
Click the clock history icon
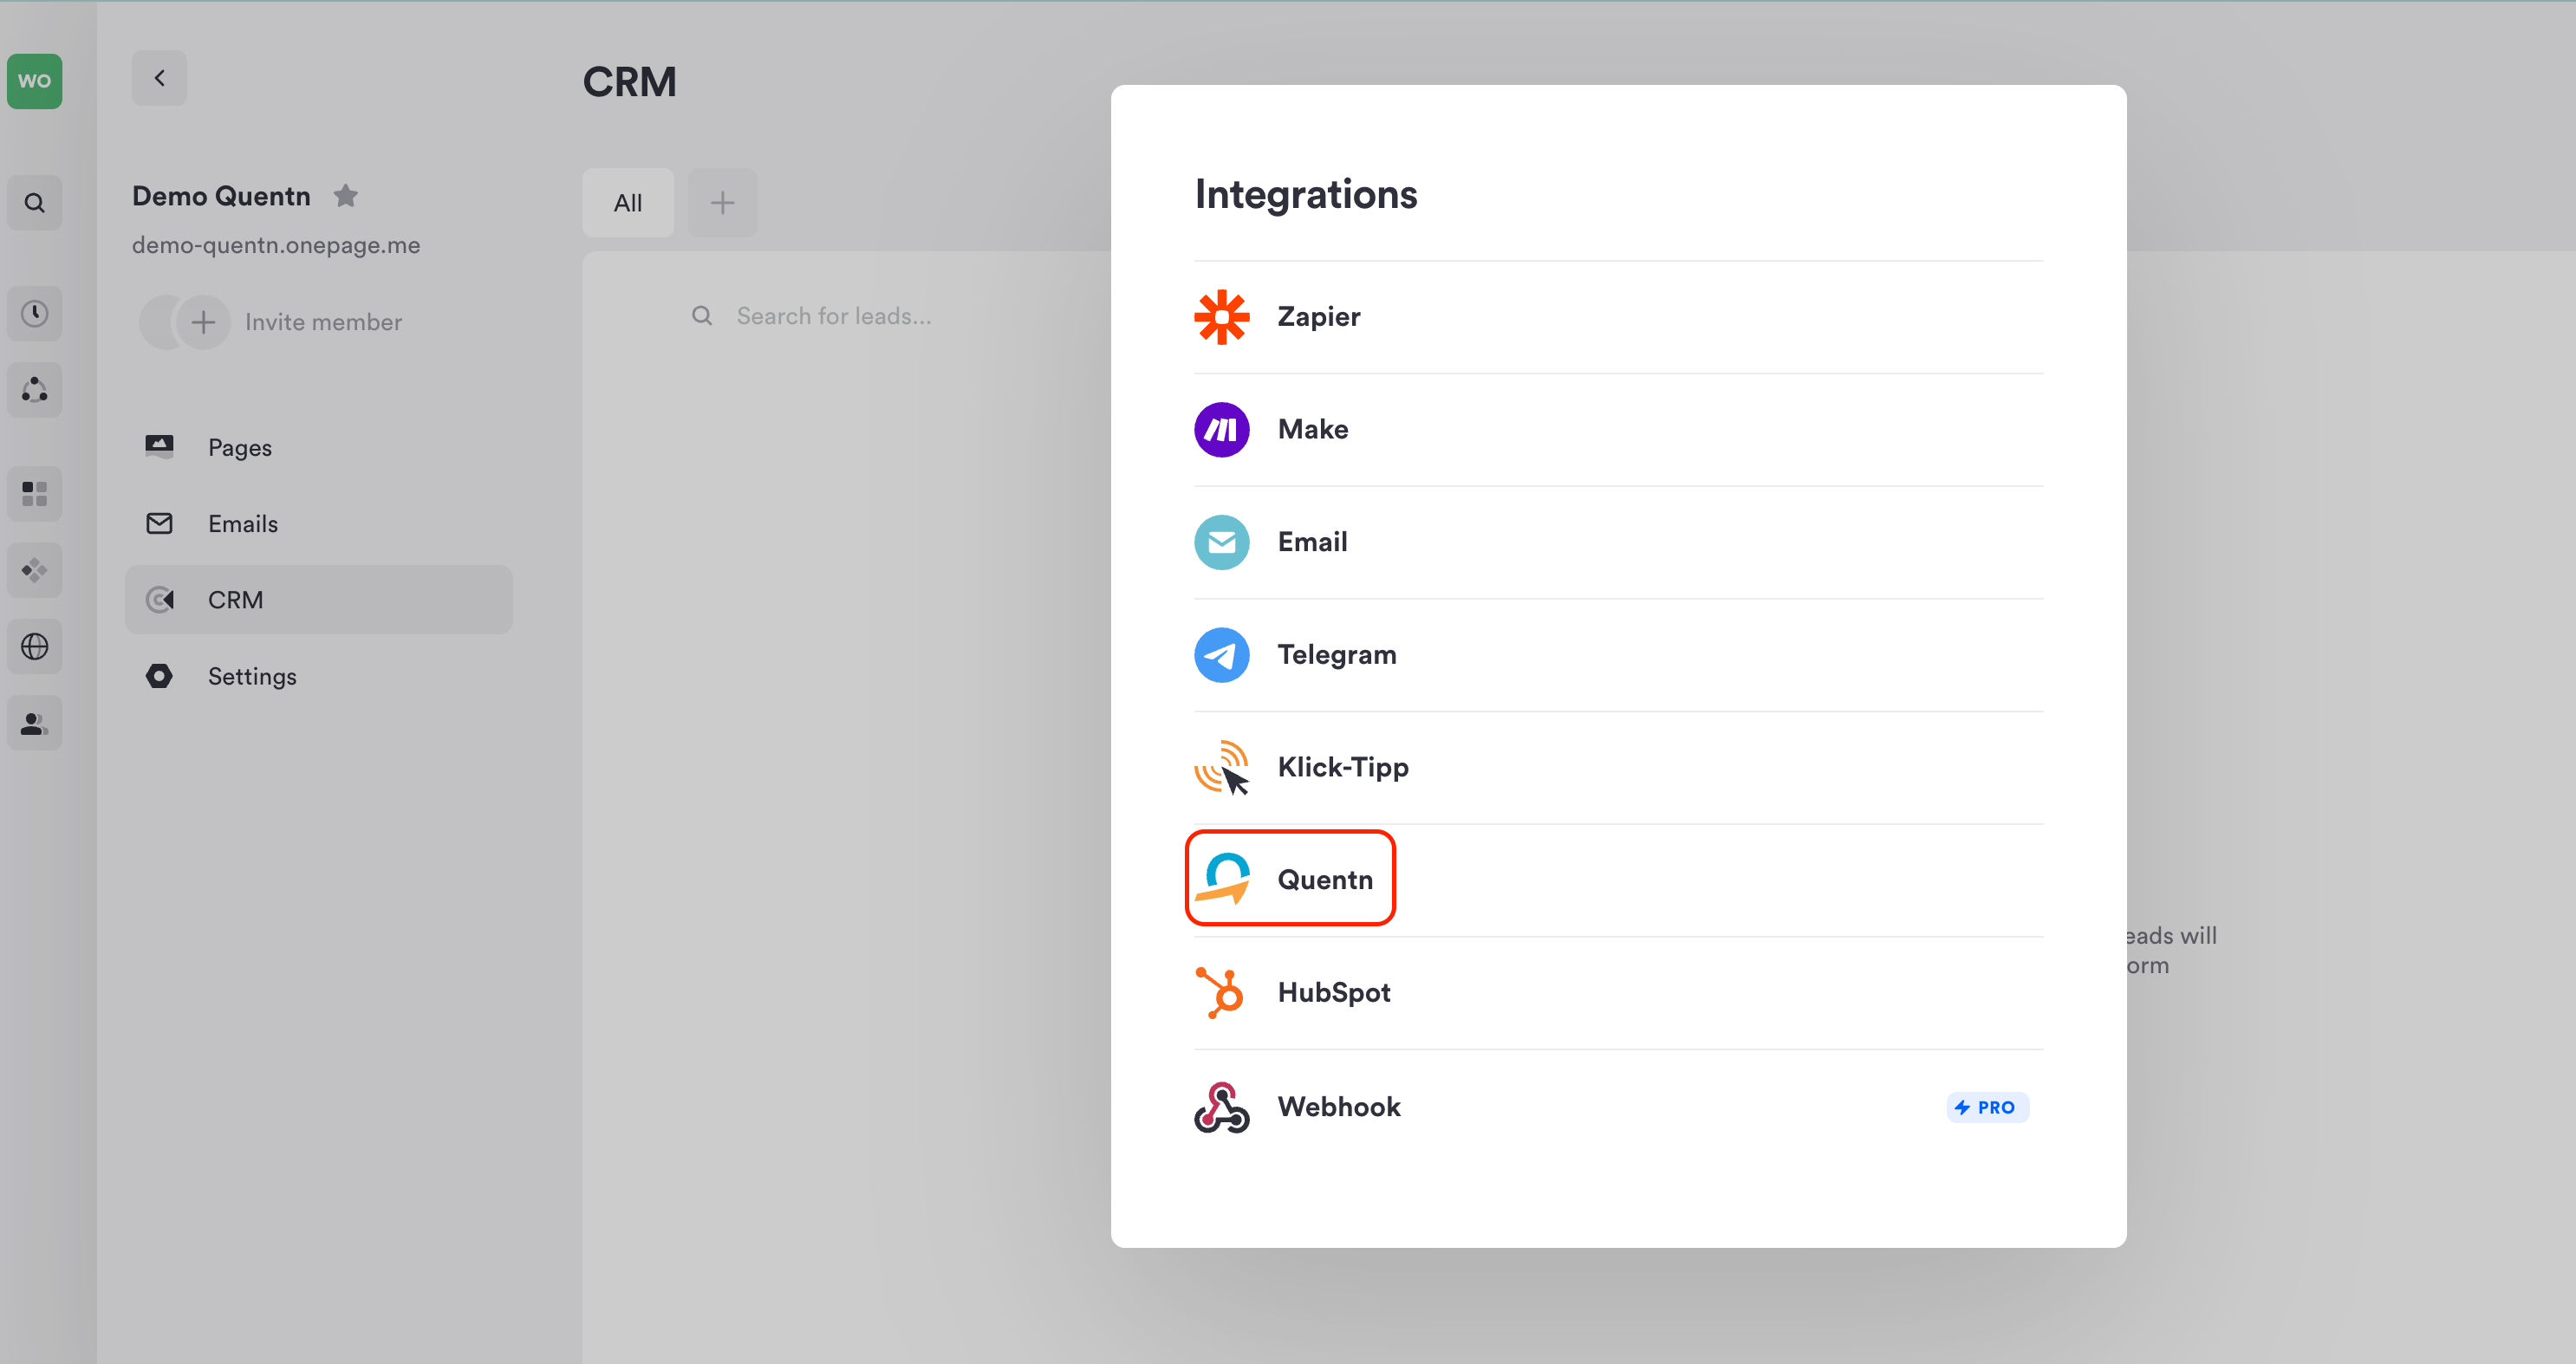[x=34, y=314]
